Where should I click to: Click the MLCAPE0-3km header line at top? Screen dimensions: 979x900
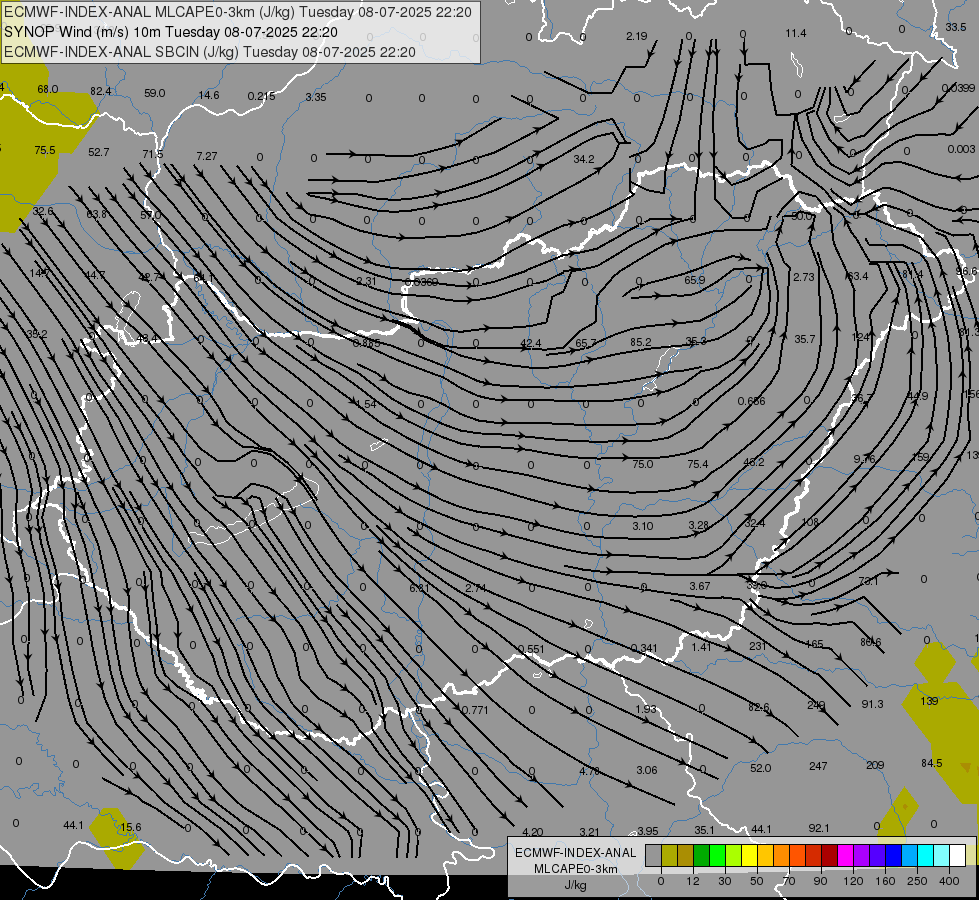pos(238,12)
